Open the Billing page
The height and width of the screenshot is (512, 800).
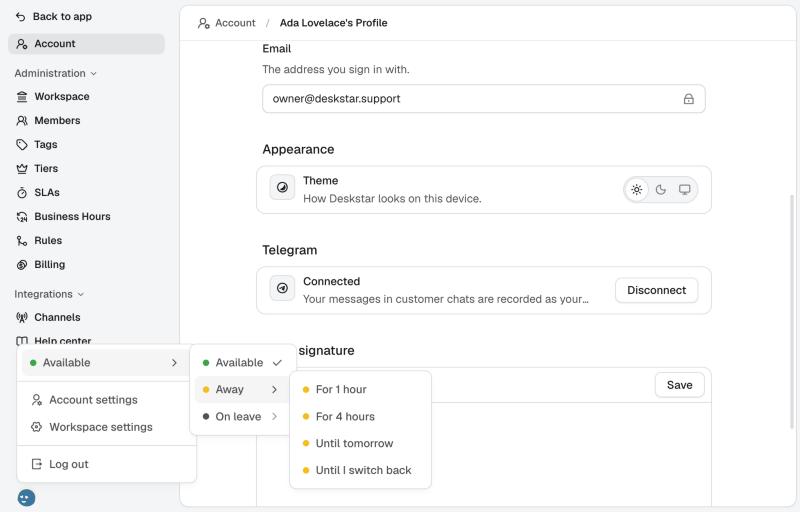pos(86,264)
